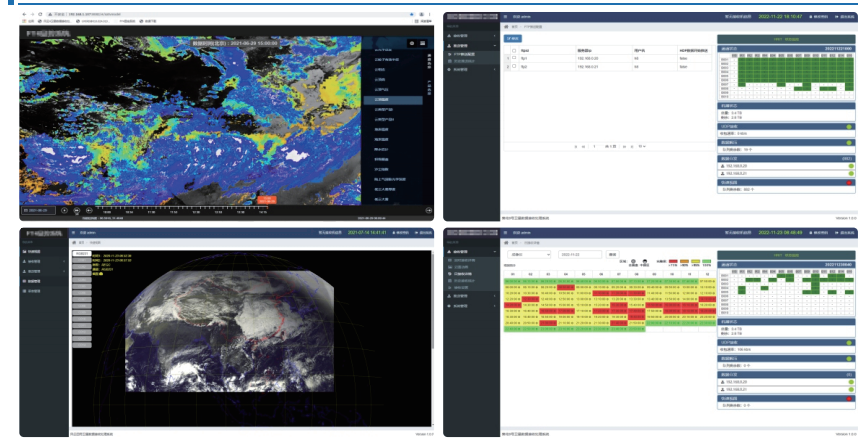Expand second sidebar menu in heatmap window

(472, 296)
